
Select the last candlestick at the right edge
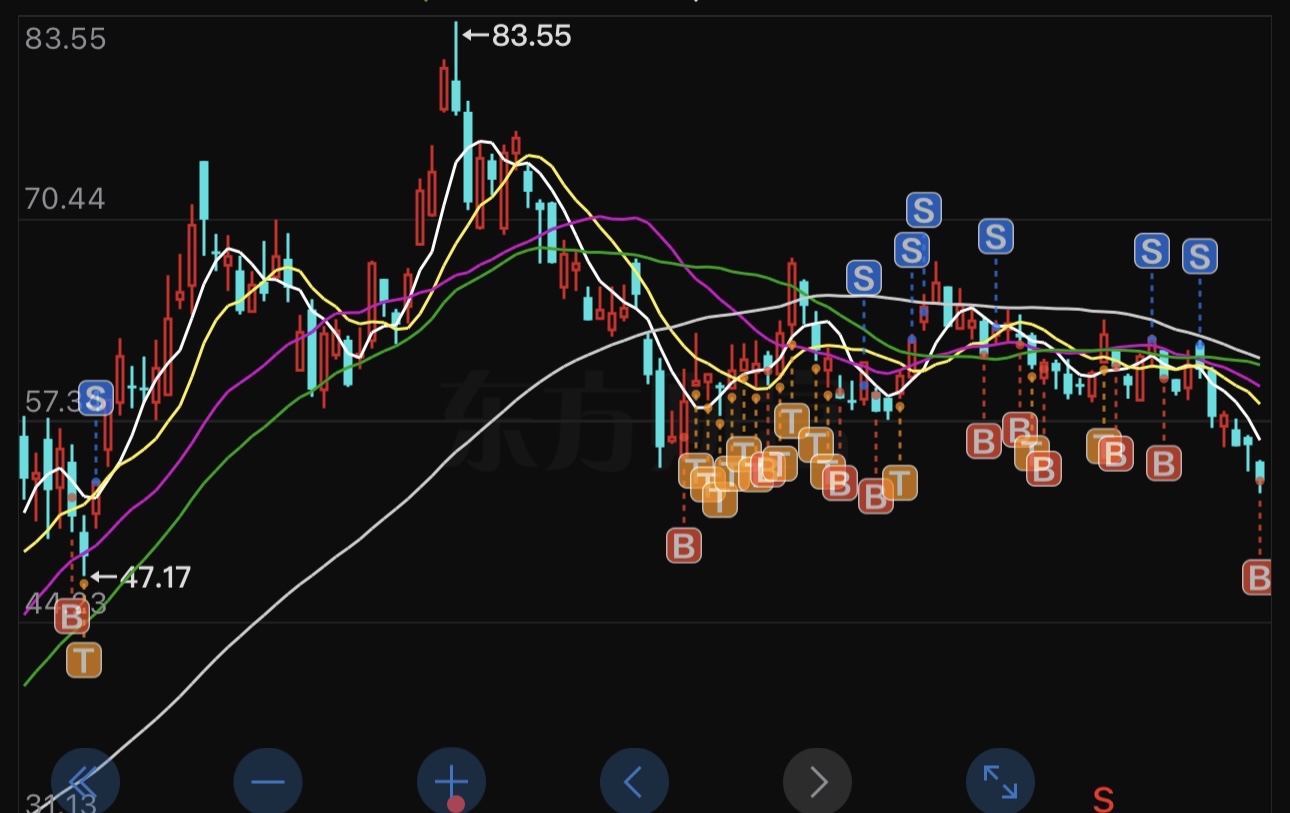(x=1260, y=475)
